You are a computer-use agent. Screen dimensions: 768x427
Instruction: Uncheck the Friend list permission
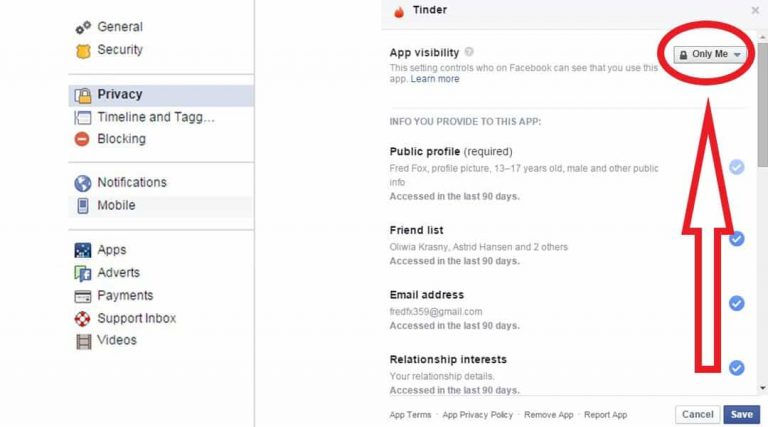point(736,239)
